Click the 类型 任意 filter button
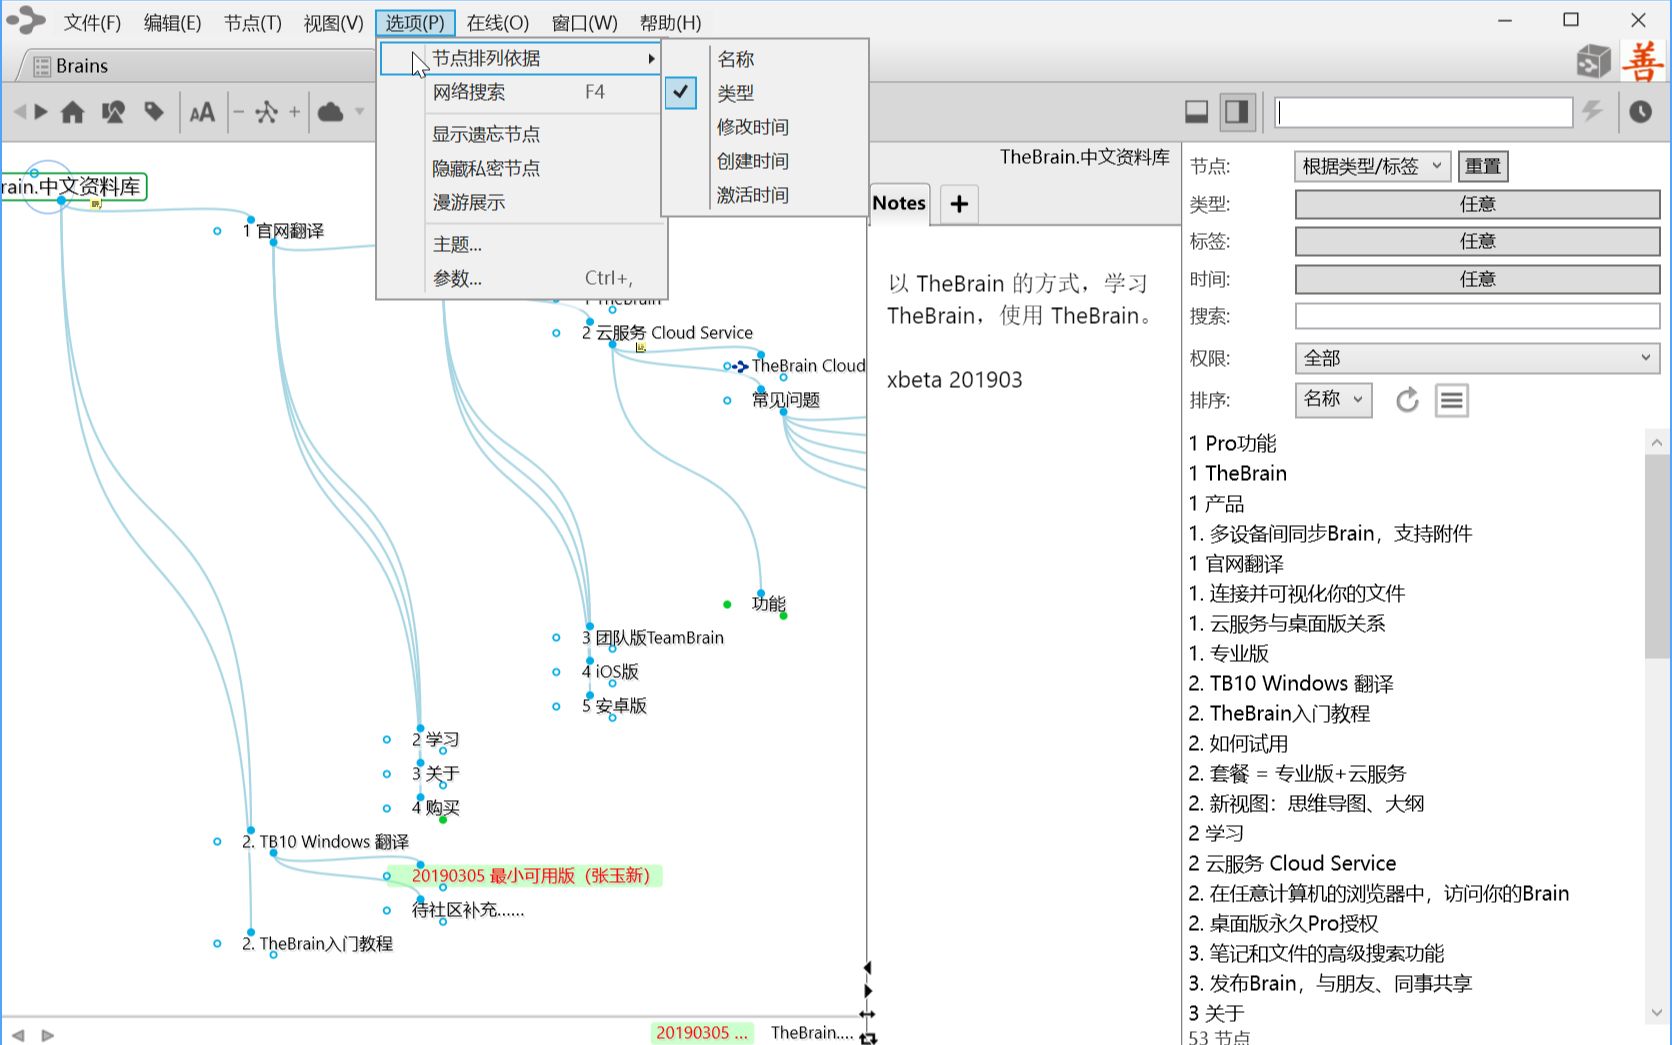 (x=1477, y=204)
